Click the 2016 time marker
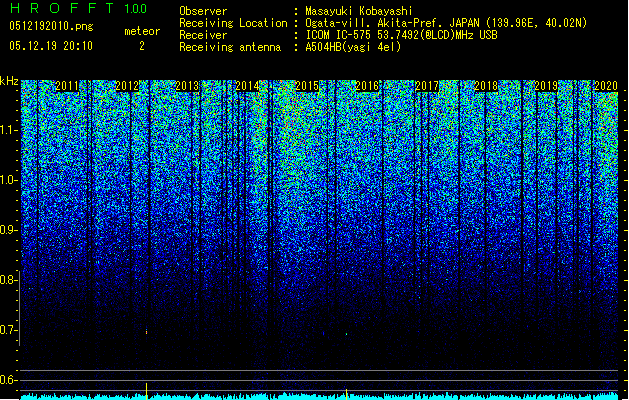This screenshot has height=400, width=629. 367,86
